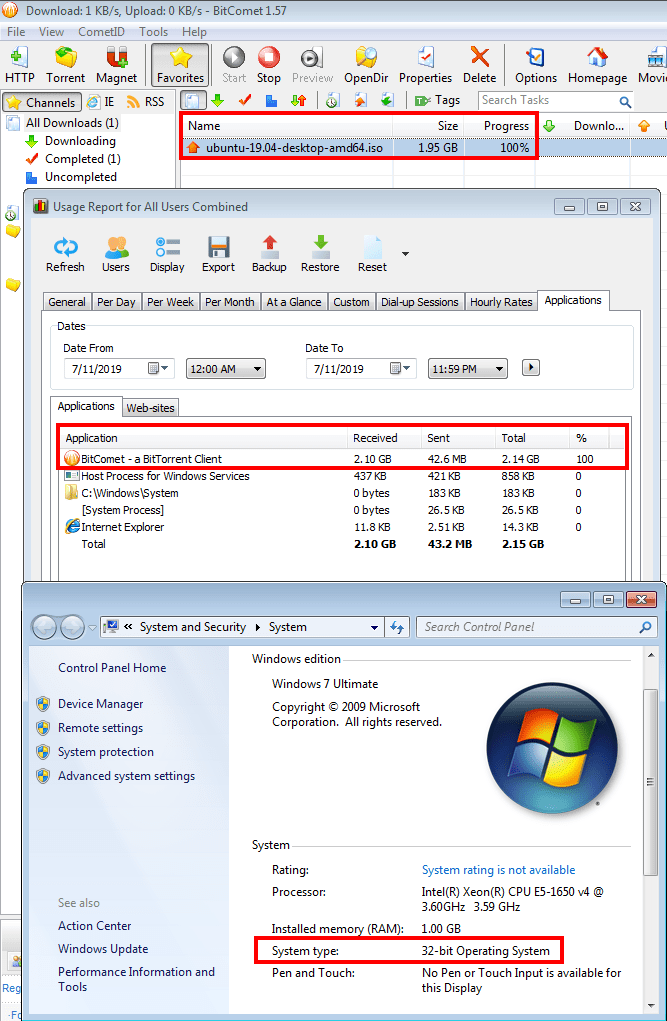667x1021 pixels.
Task: Filter completed tasks with red checkmark icon
Action: click(245, 100)
